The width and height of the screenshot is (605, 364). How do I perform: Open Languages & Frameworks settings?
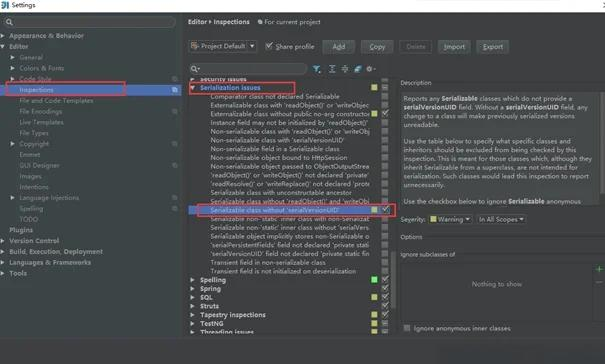coord(50,262)
